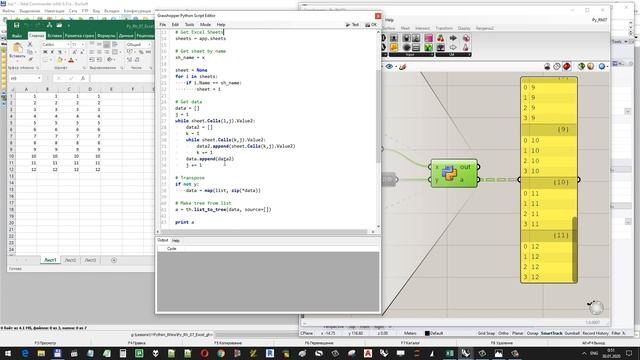Screen dimensions: 640x360
Task: Open the Excel File tab
Action: (x=17, y=36)
